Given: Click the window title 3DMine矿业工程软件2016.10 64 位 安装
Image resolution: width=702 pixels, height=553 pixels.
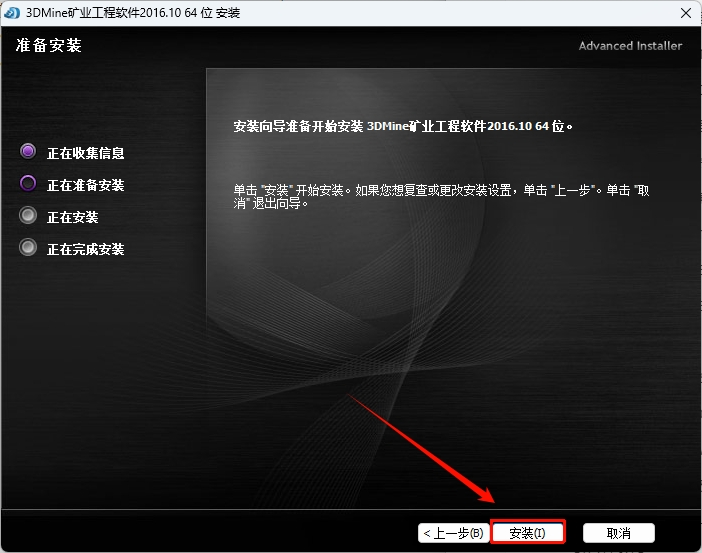Looking at the screenshot, I should (x=133, y=13).
